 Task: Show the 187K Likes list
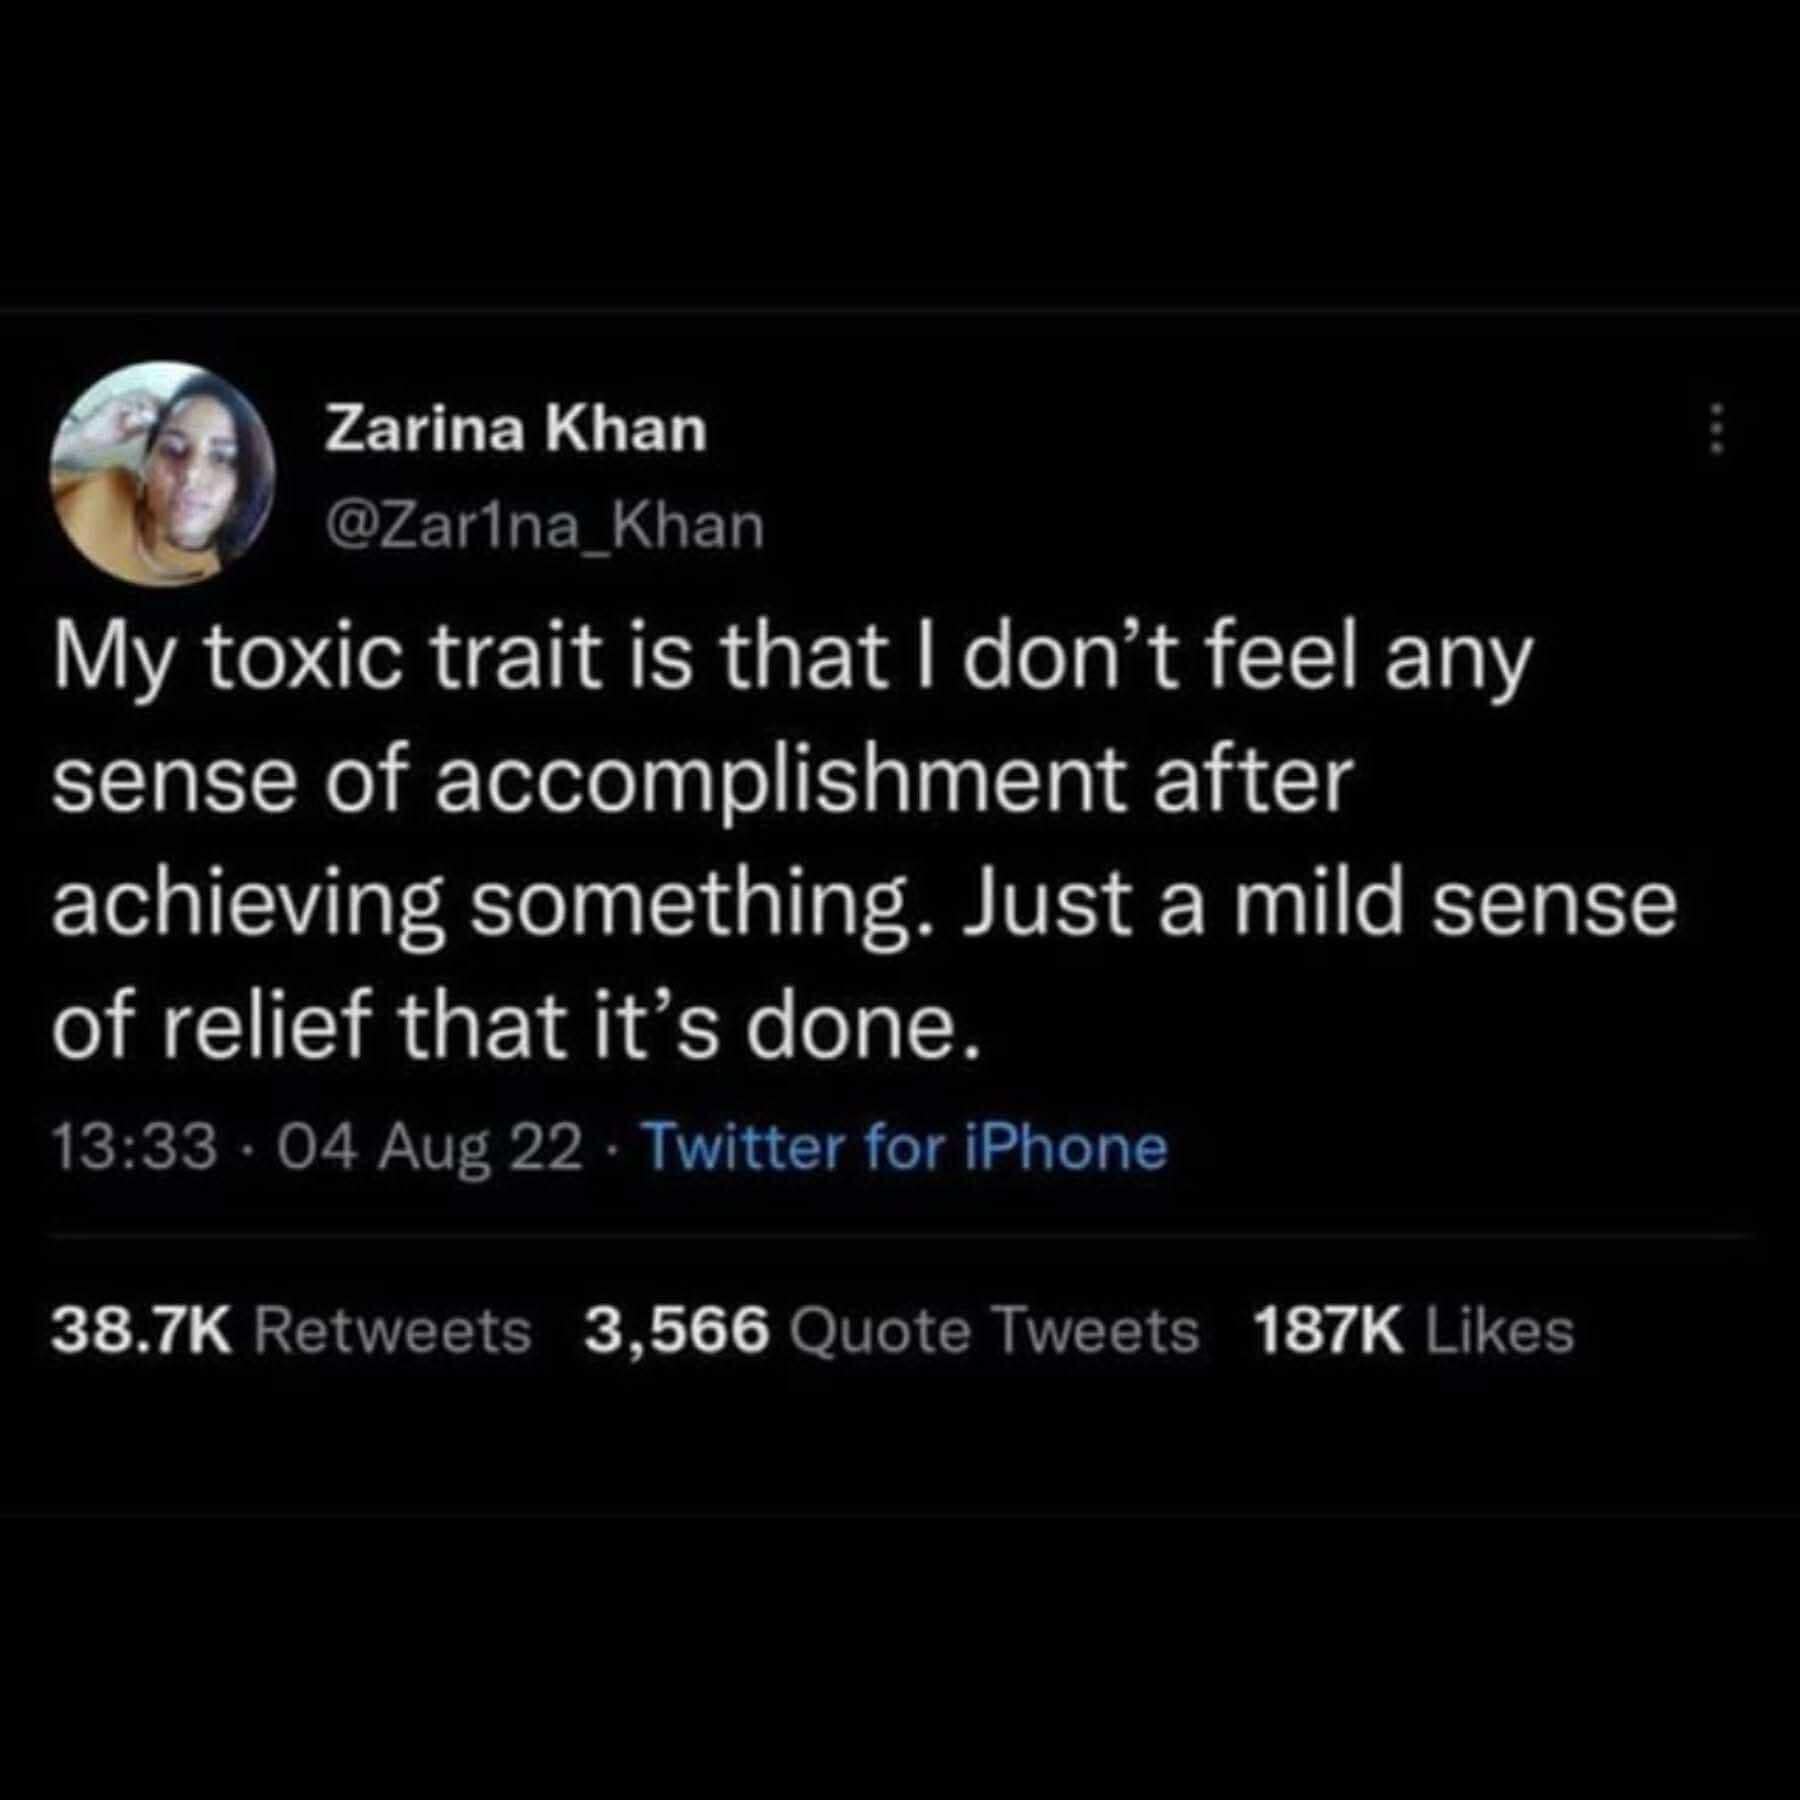(1413, 1332)
